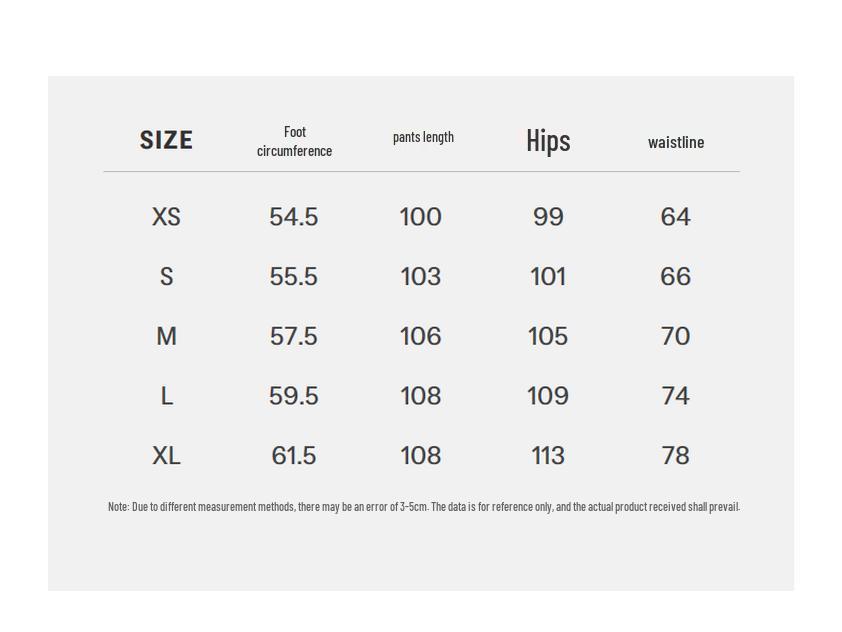Select pants length value 106
Screen dimensions: 842x632
(x=420, y=337)
